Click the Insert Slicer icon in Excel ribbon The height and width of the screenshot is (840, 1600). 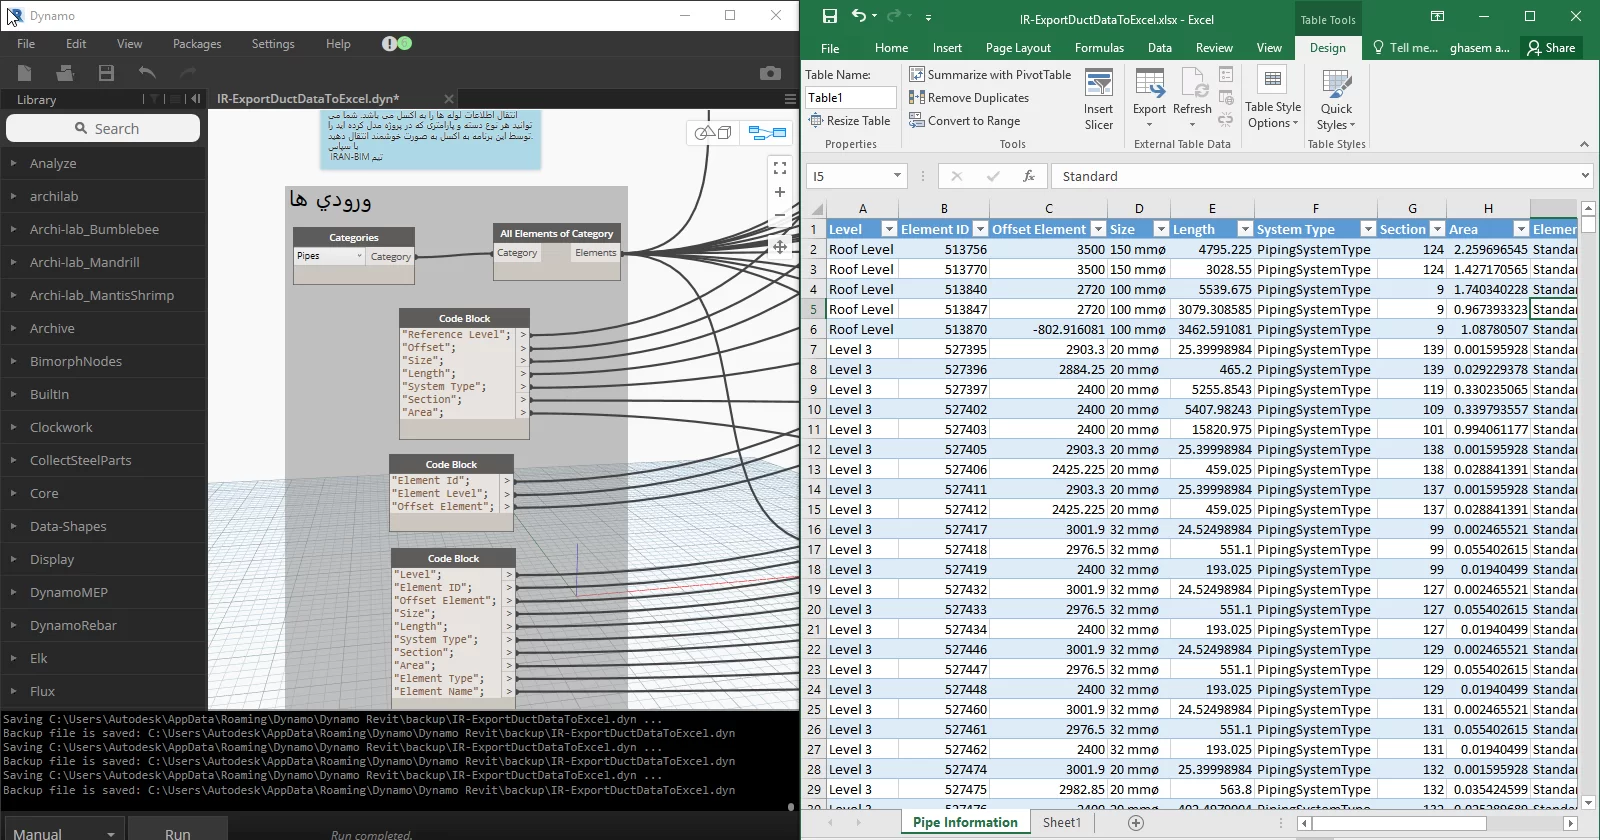tap(1099, 100)
